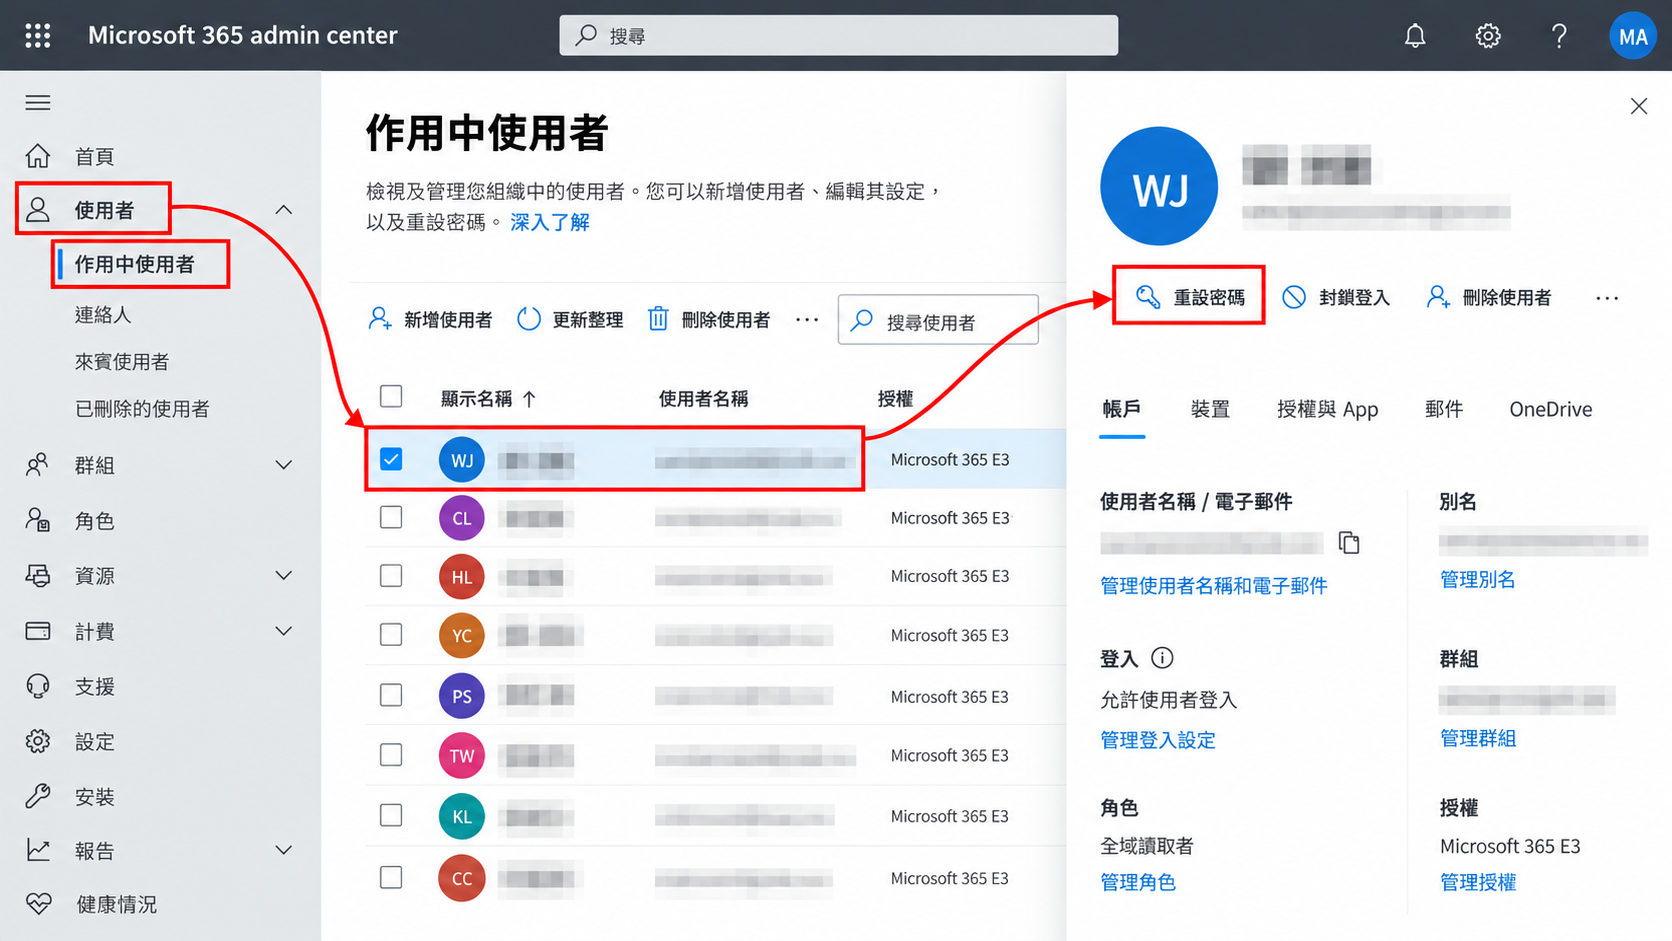
Task: Open 管理使用者名稱和電子郵件 link
Action: click(x=1214, y=585)
